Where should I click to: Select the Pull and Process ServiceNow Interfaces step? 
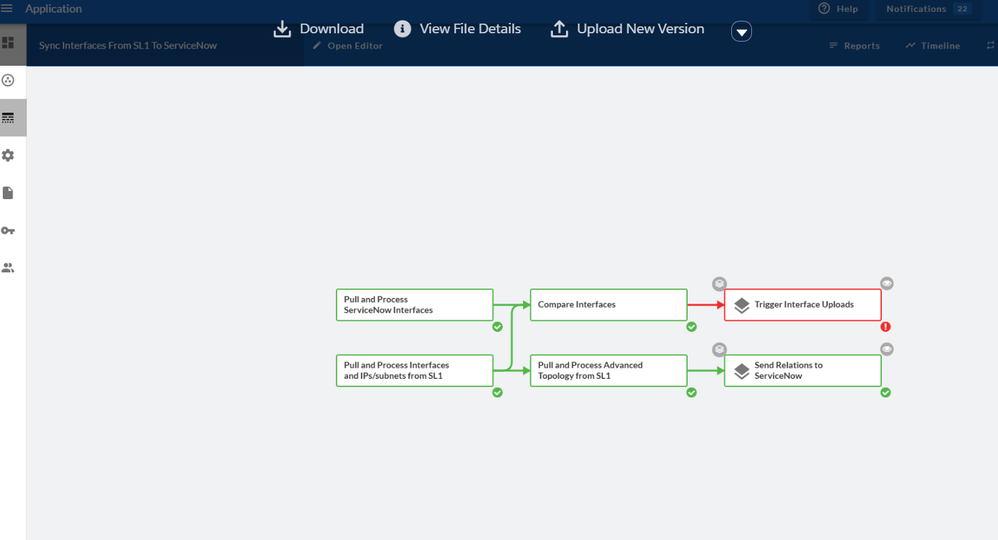(x=414, y=305)
